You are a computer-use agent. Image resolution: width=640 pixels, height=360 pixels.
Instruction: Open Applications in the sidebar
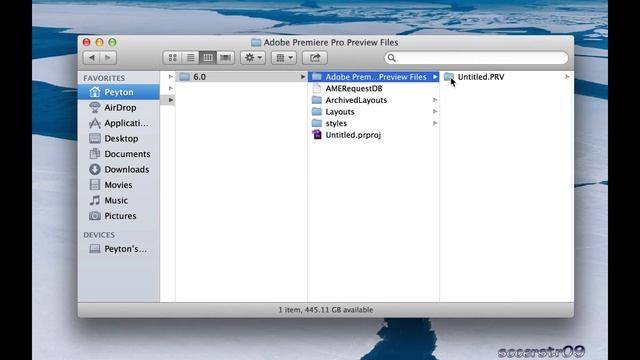pyautogui.click(x=119, y=123)
